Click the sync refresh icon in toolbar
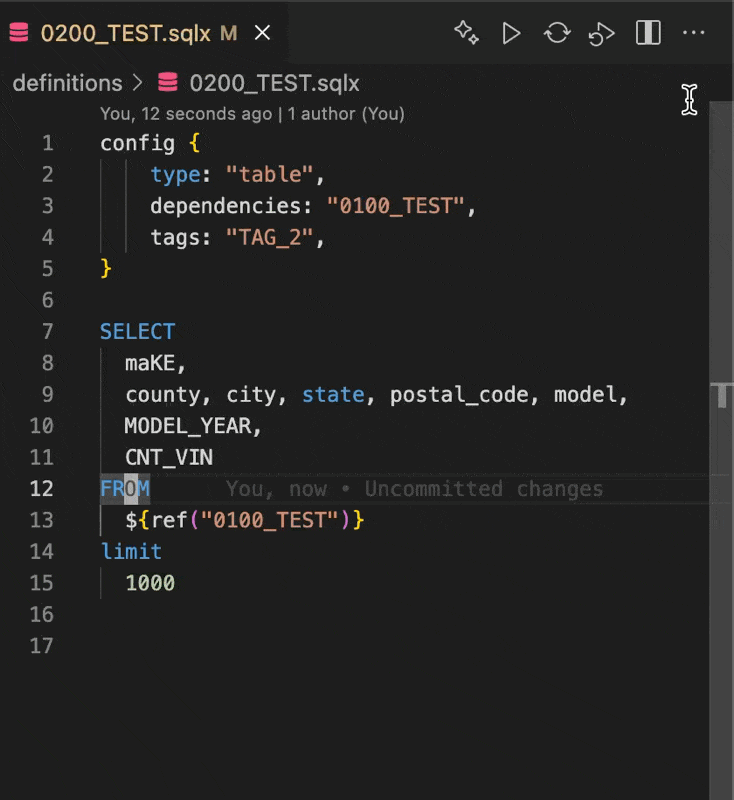The height and width of the screenshot is (800, 734). coord(556,34)
